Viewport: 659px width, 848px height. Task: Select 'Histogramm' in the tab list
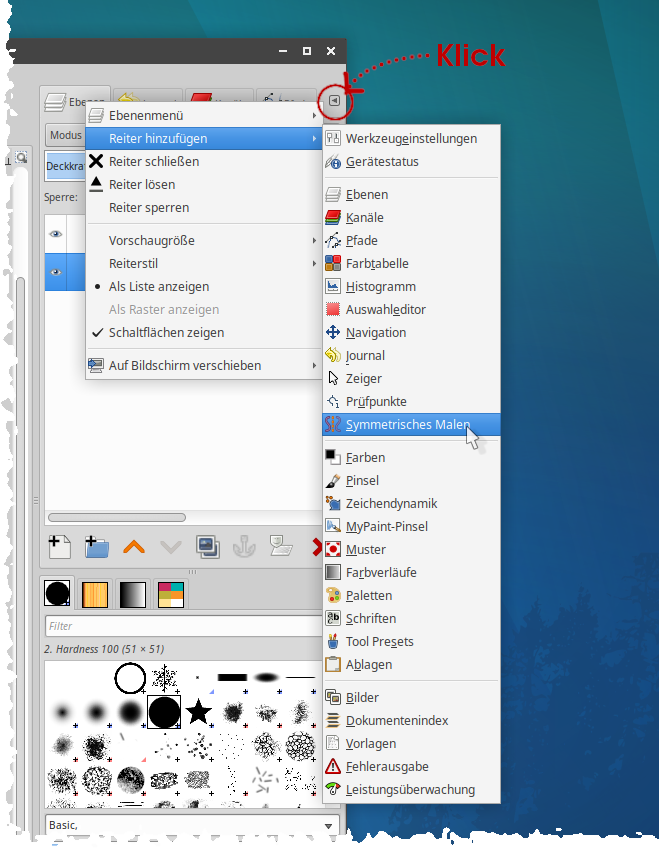(382, 286)
